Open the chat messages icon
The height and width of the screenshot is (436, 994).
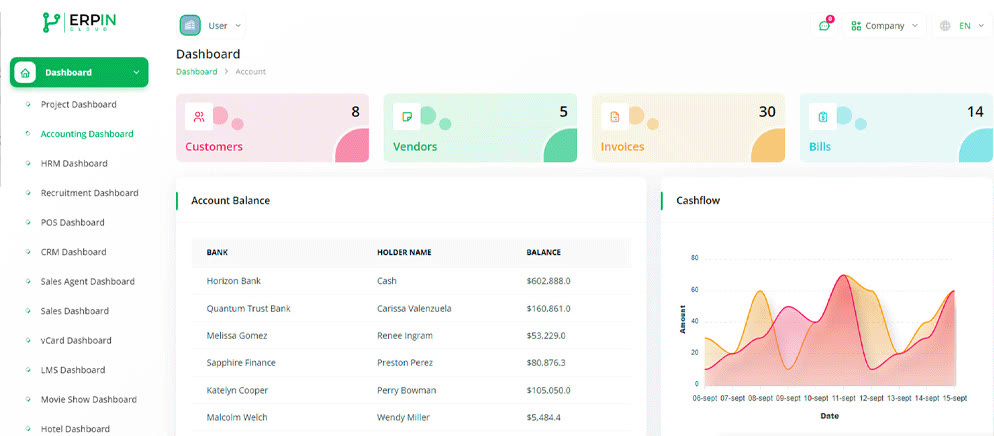coord(824,26)
